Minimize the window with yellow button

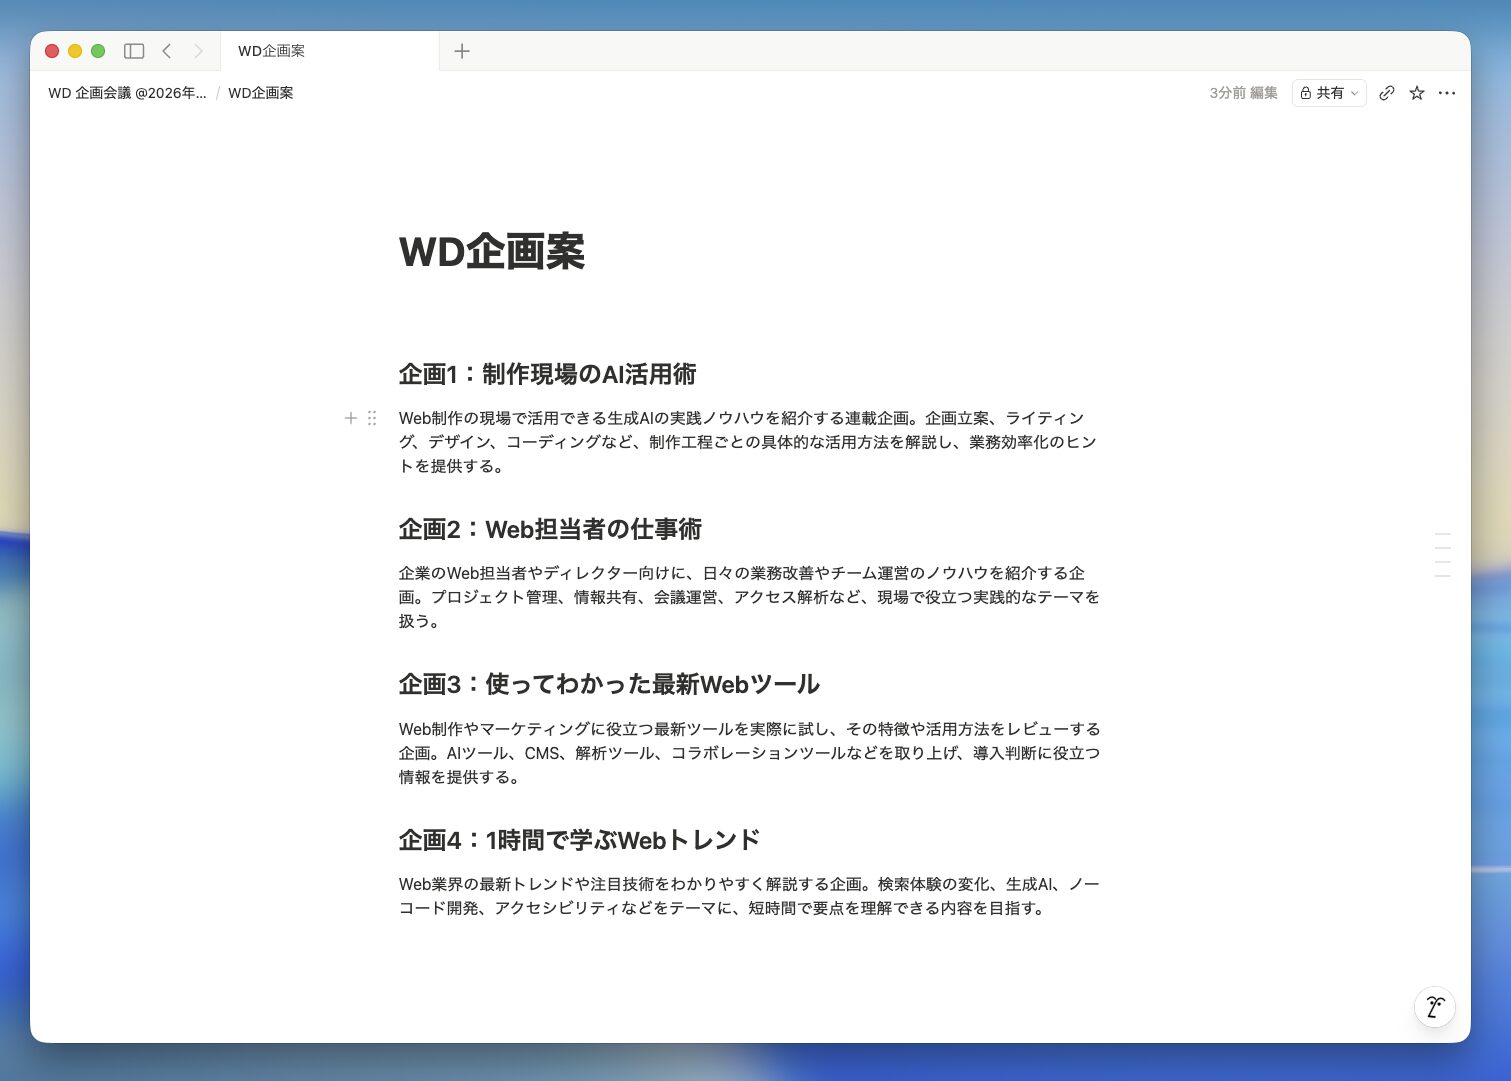click(75, 51)
